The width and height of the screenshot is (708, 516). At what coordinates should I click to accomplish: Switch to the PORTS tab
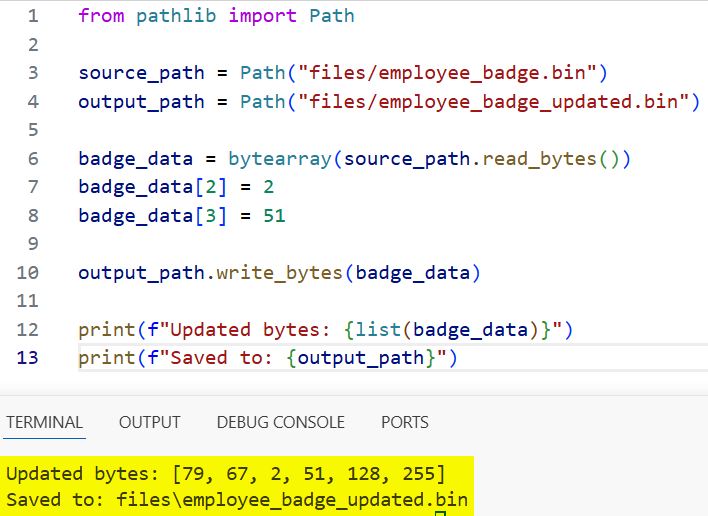click(405, 422)
